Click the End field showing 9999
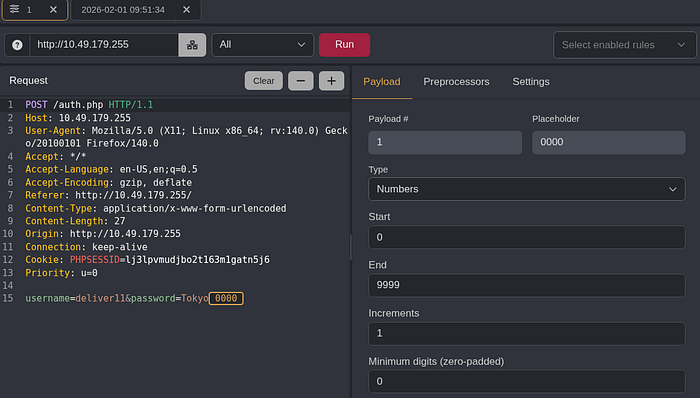Viewport: 700px width, 398px height. click(x=526, y=285)
